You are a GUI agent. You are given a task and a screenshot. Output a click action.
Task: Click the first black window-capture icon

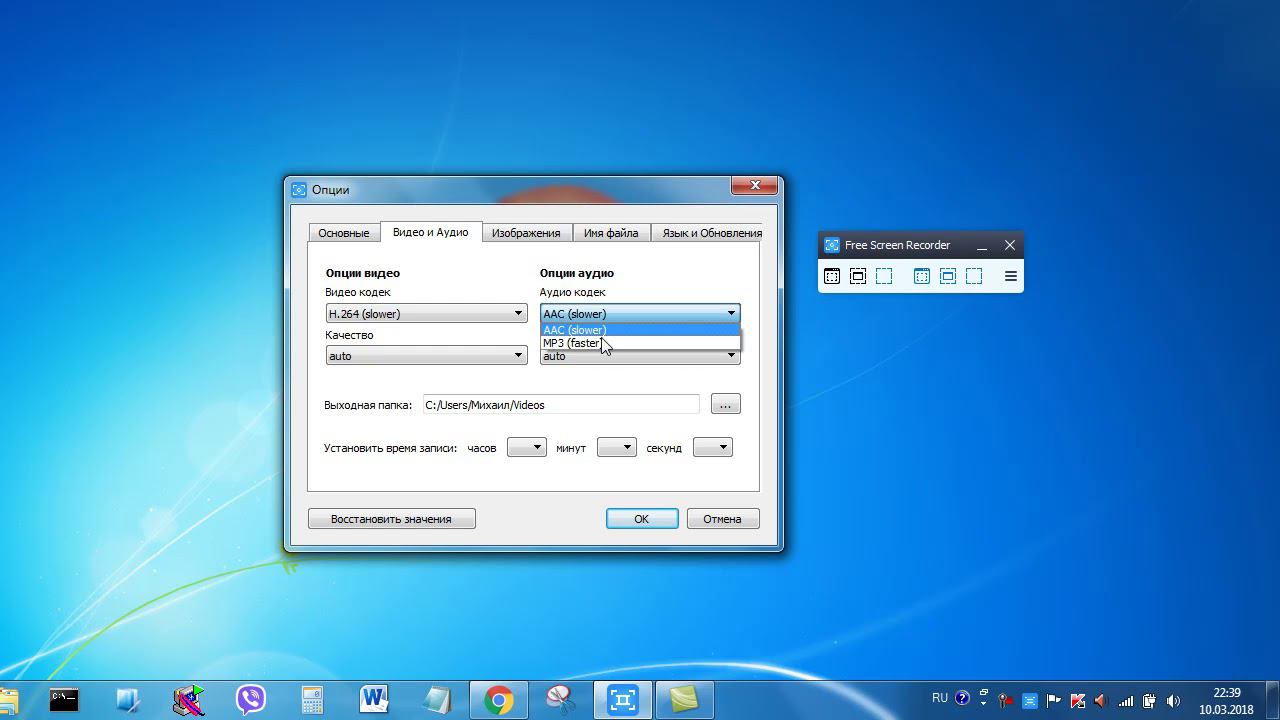pyautogui.click(x=832, y=276)
